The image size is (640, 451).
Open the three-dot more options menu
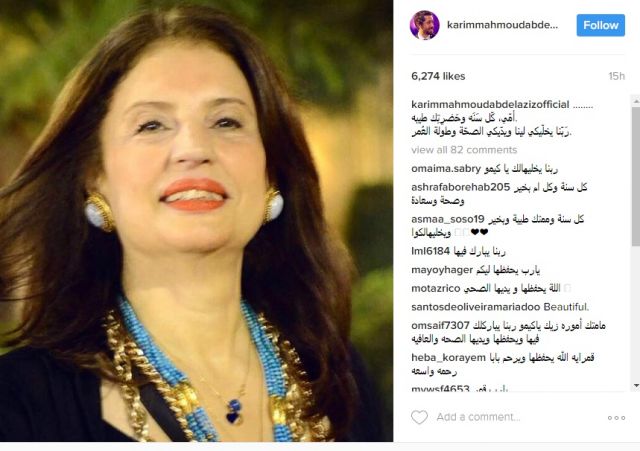616,418
